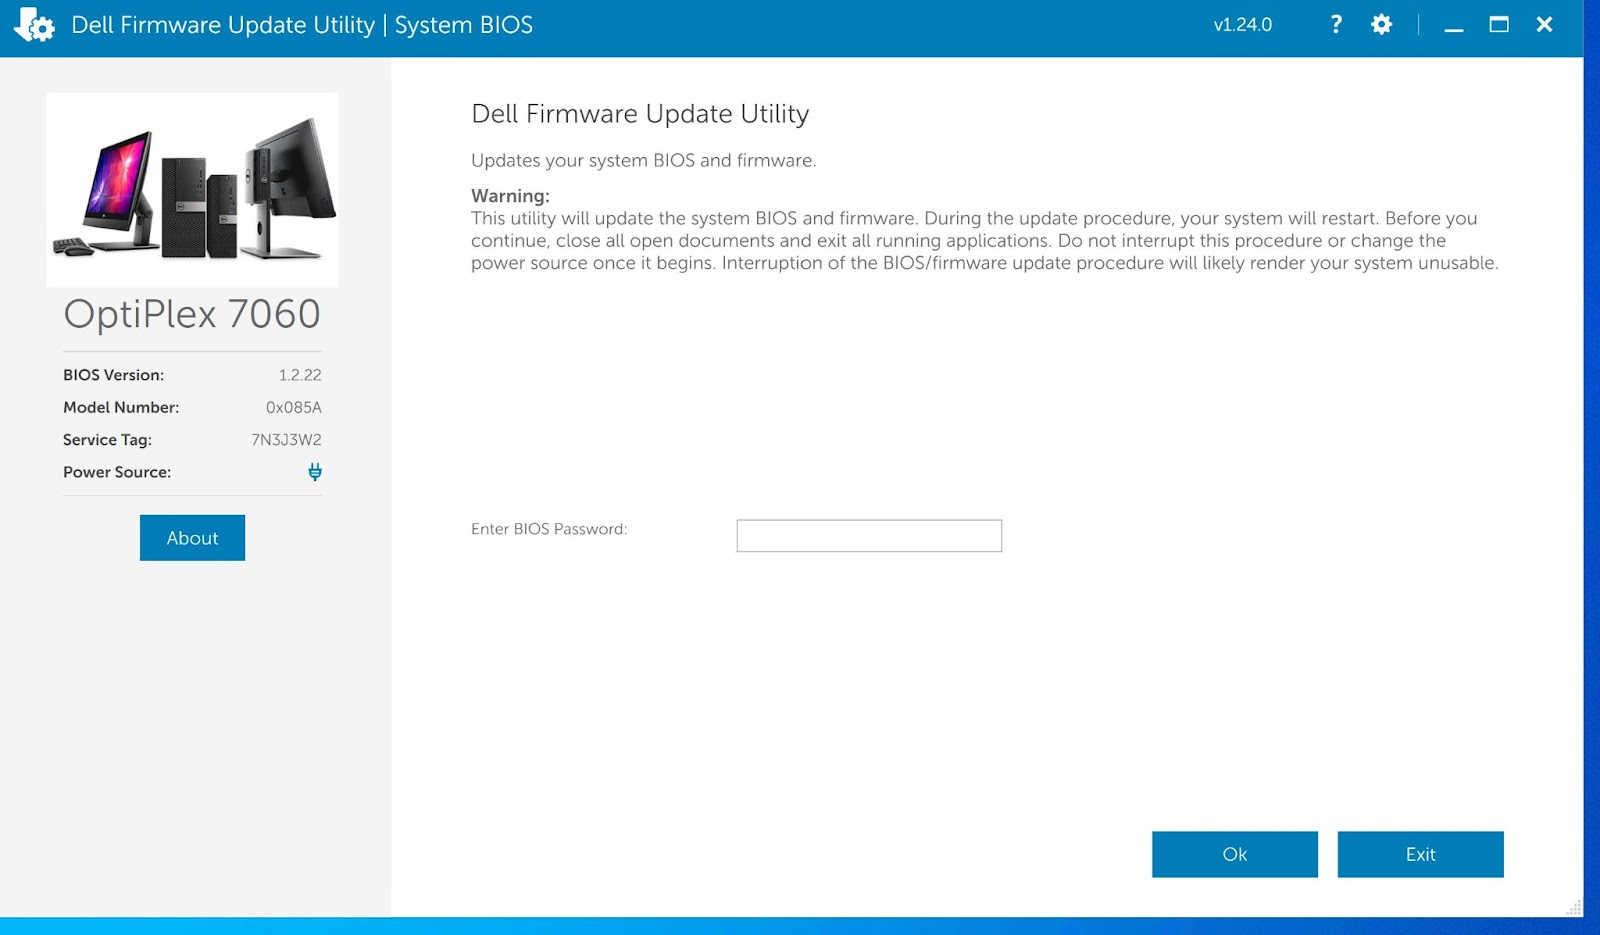Confirm the update with Ok button
This screenshot has width=1600, height=935.
coord(1234,854)
